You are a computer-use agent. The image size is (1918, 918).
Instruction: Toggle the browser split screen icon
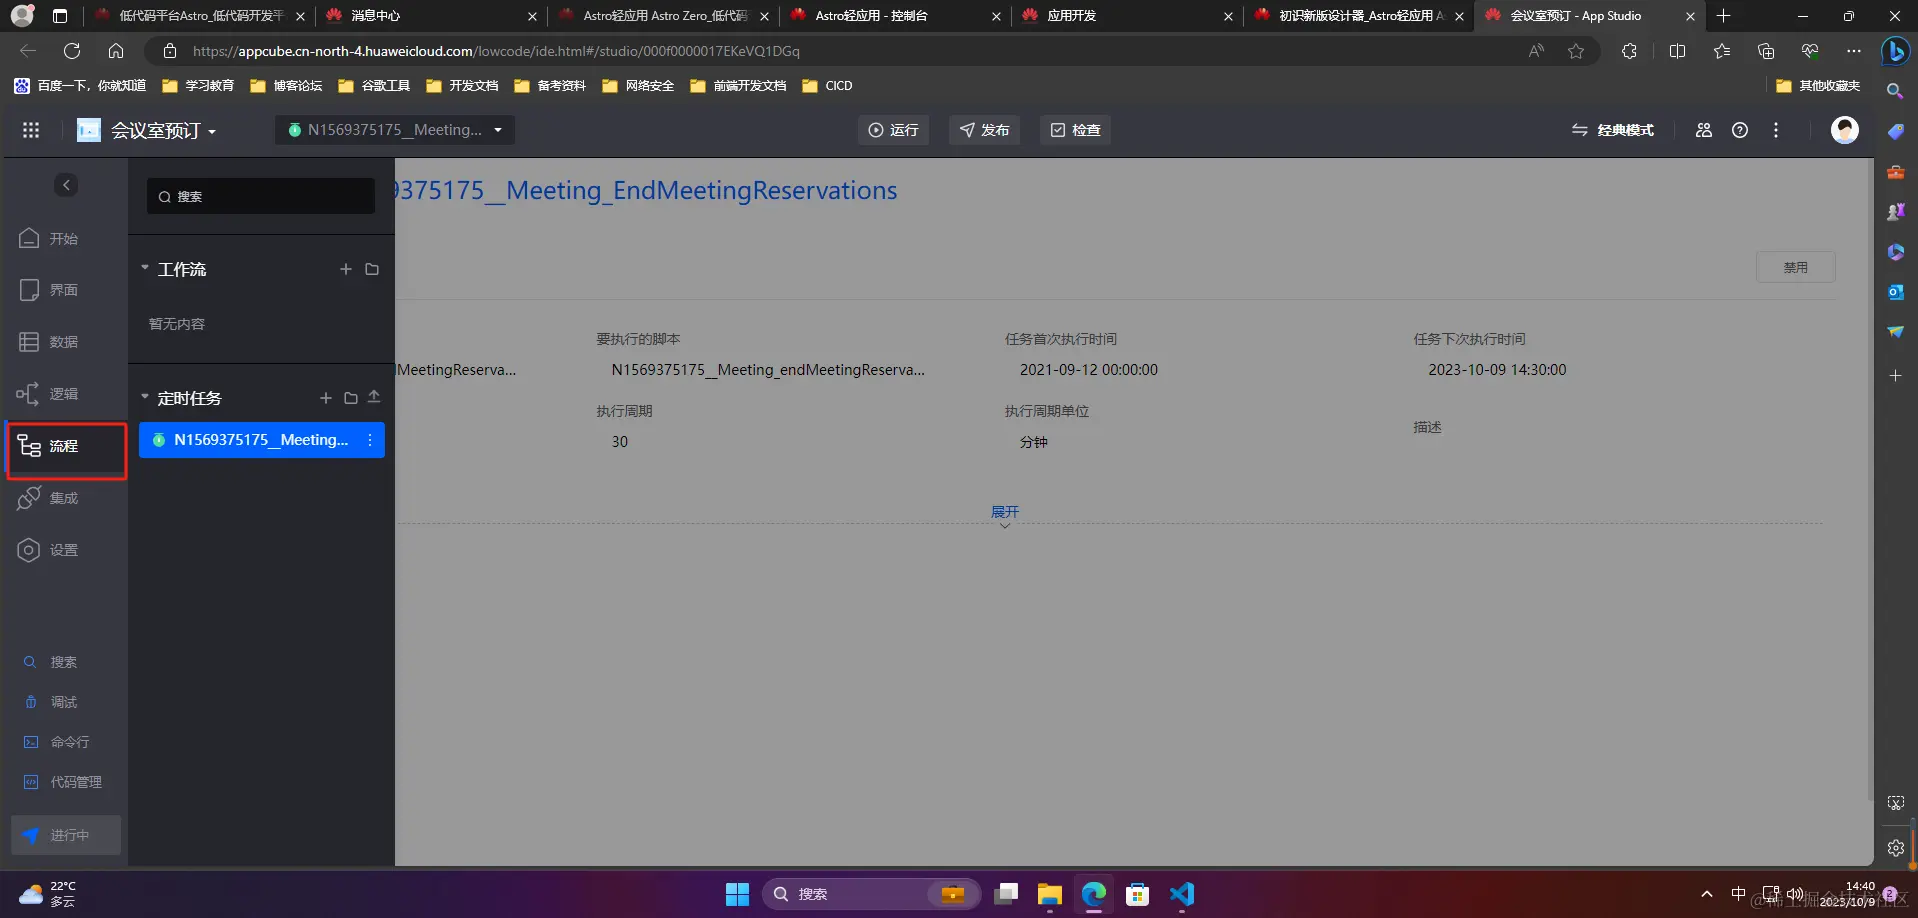click(x=1677, y=51)
